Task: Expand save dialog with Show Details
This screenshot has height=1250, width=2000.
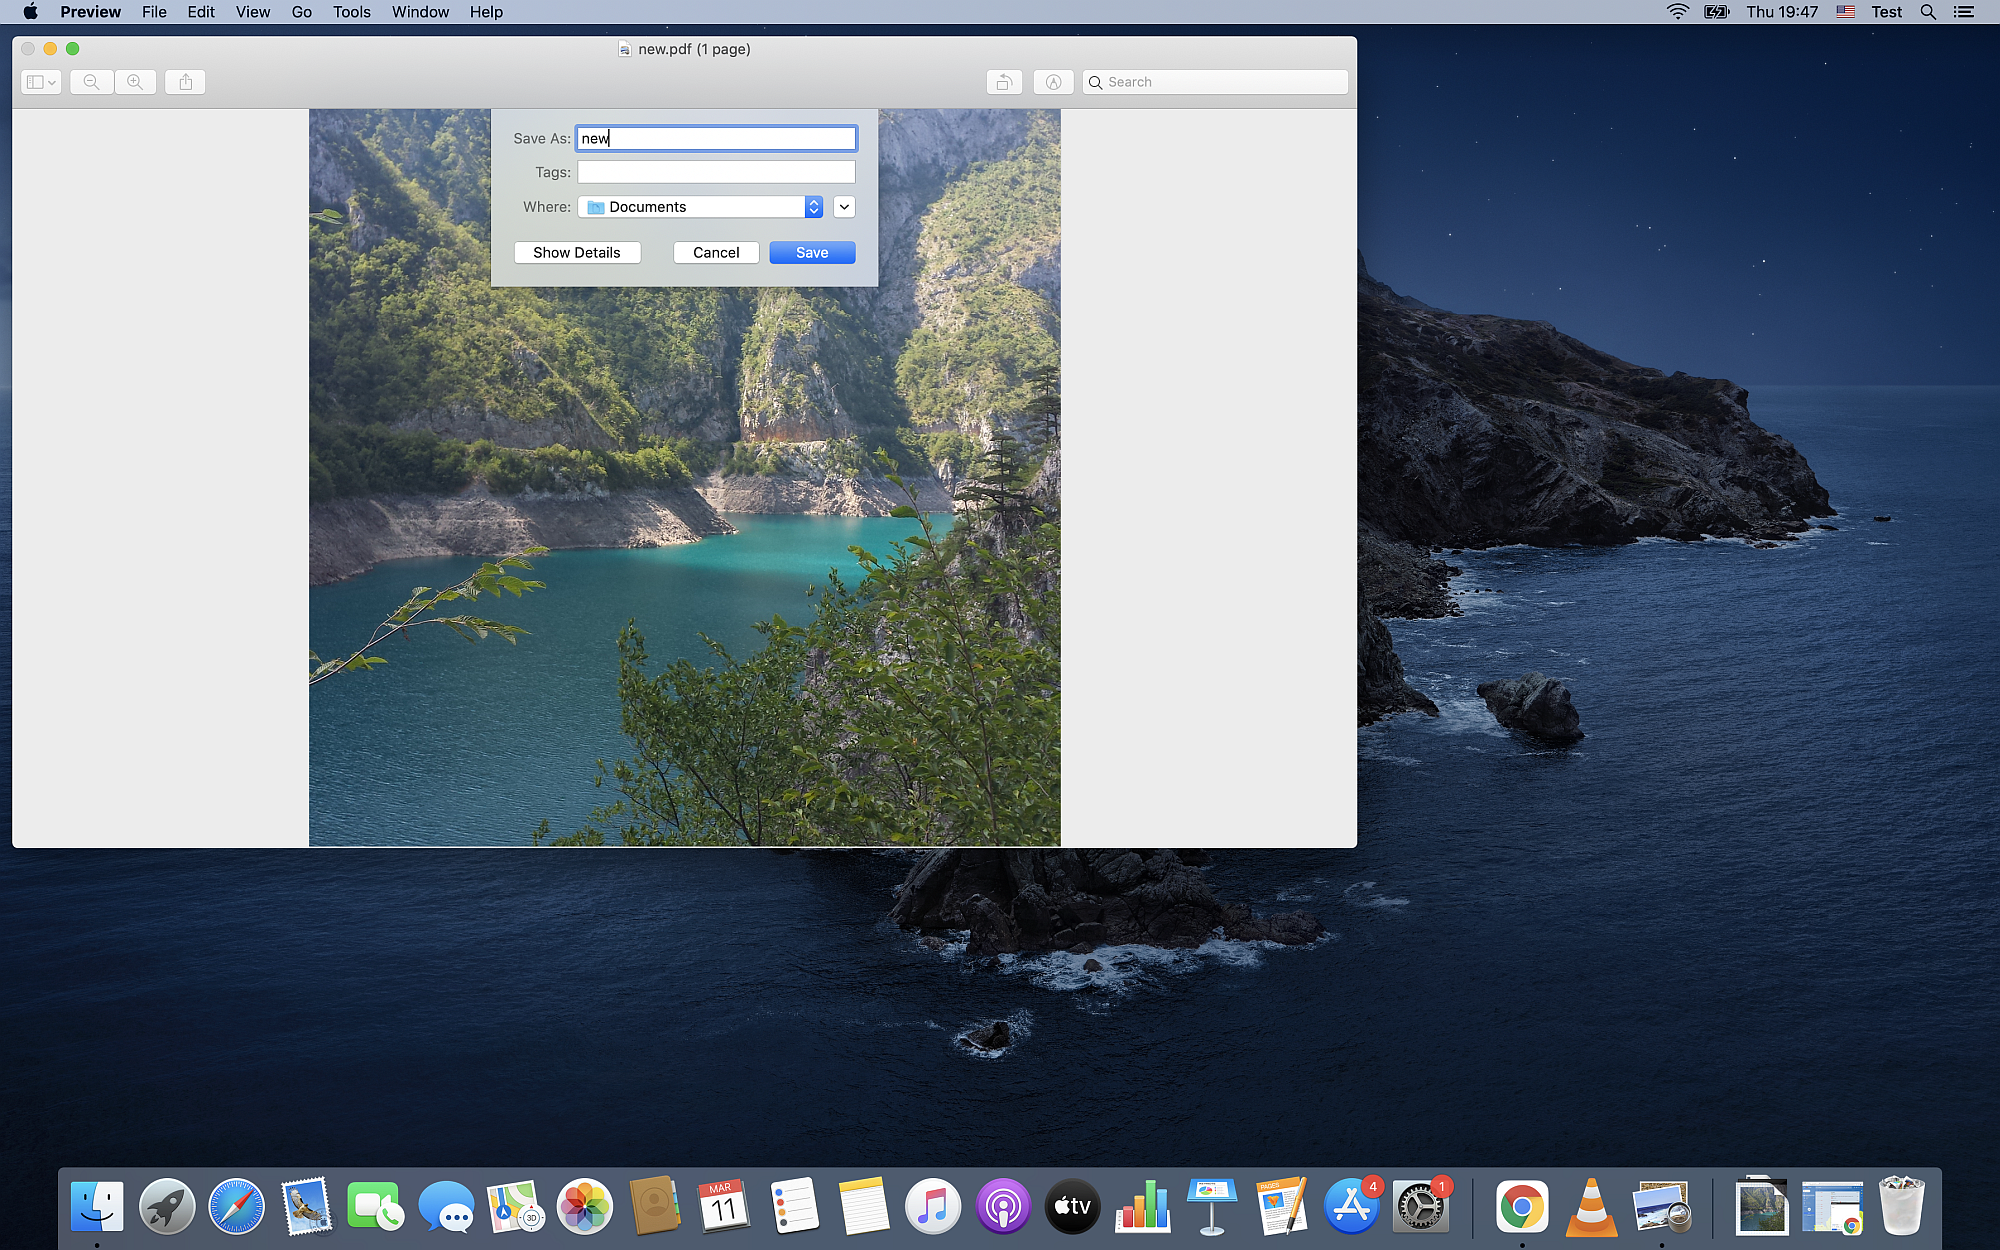Action: coord(576,252)
